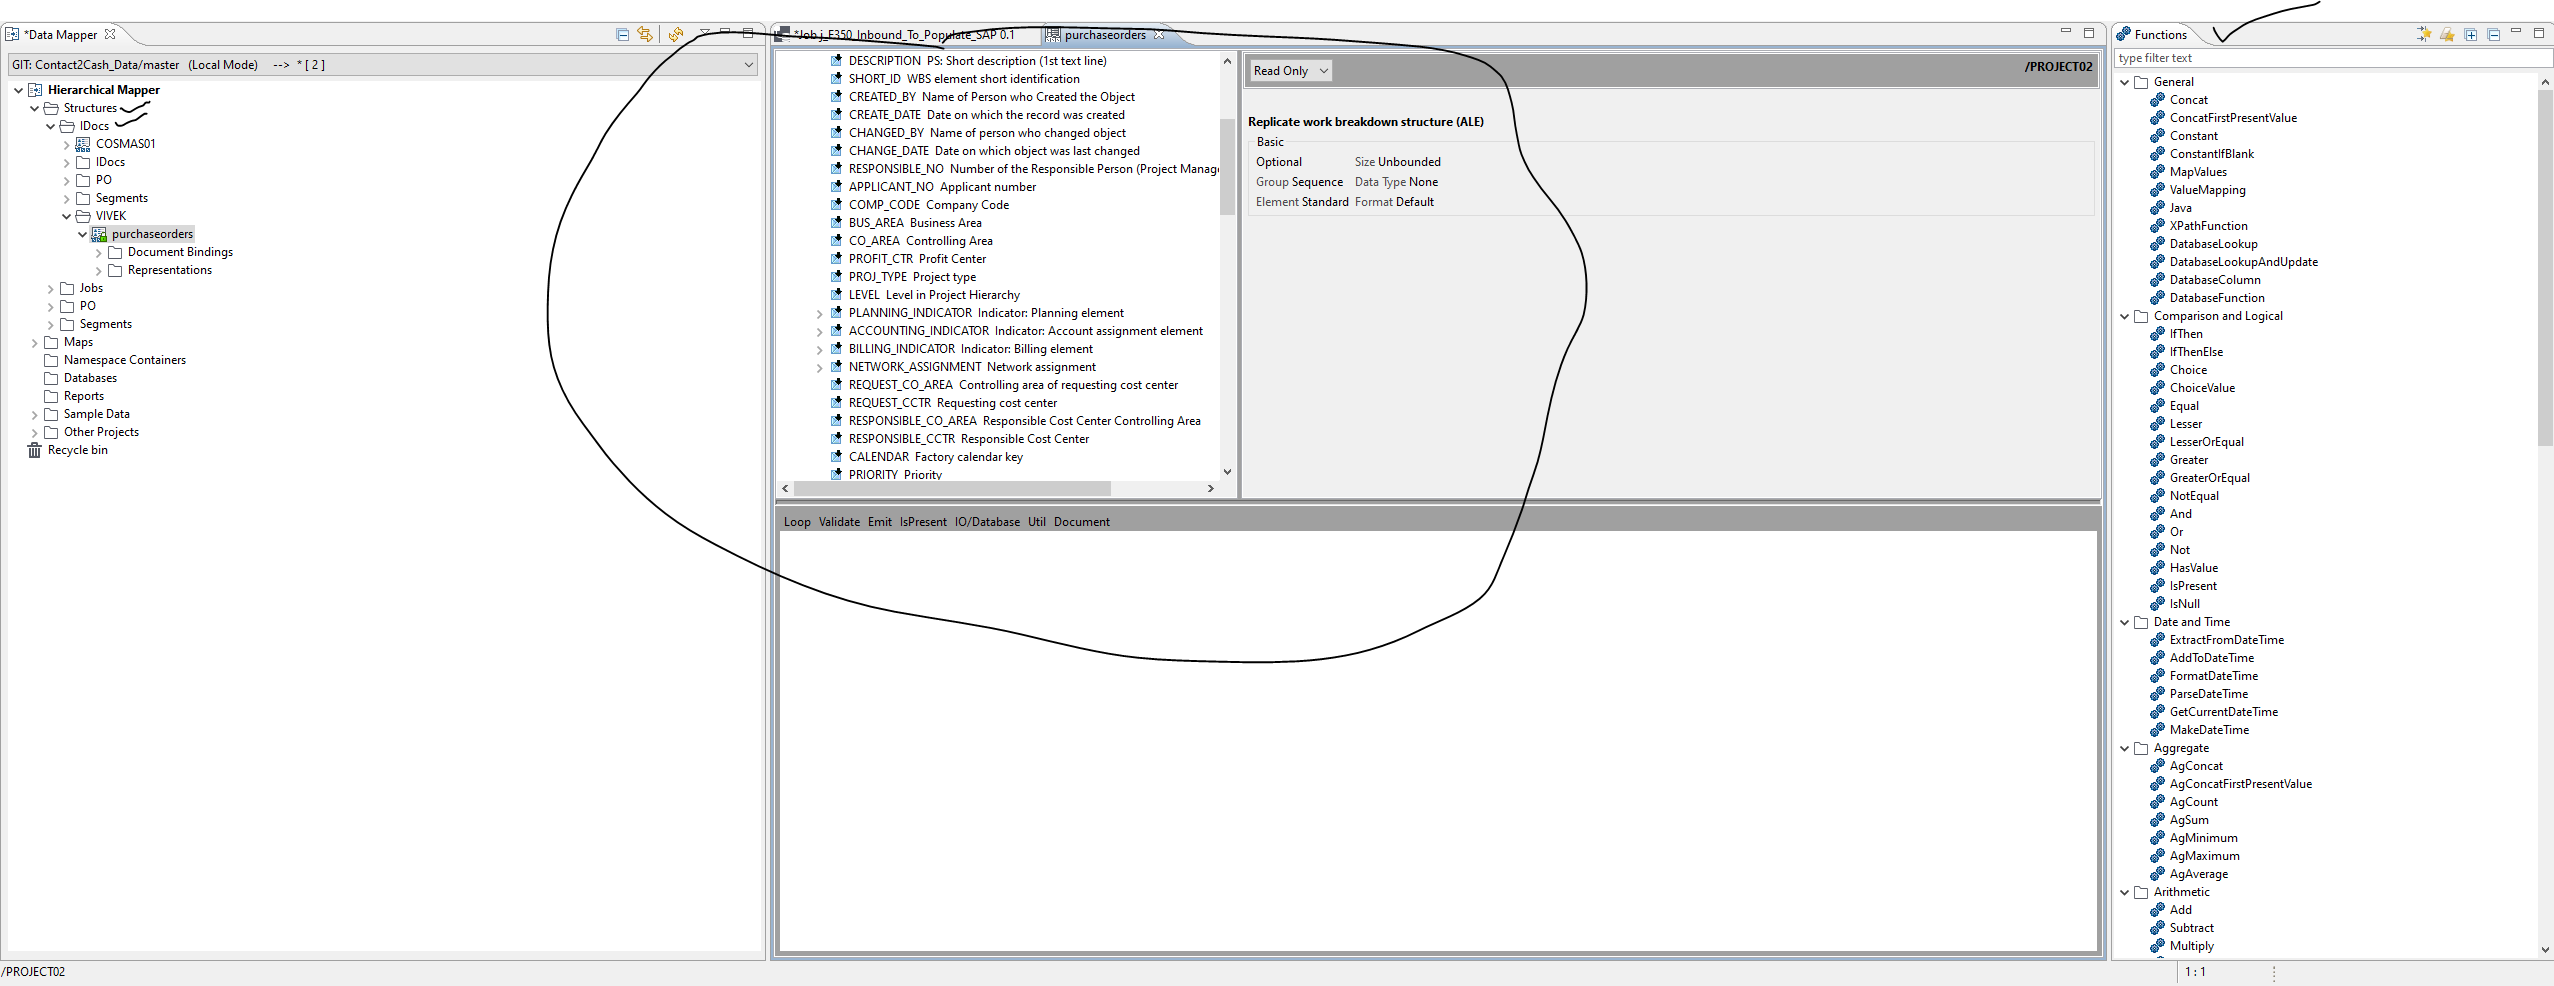Expand the PLANNING_INDICATOR element
This screenshot has width=2554, height=986.
[820, 312]
